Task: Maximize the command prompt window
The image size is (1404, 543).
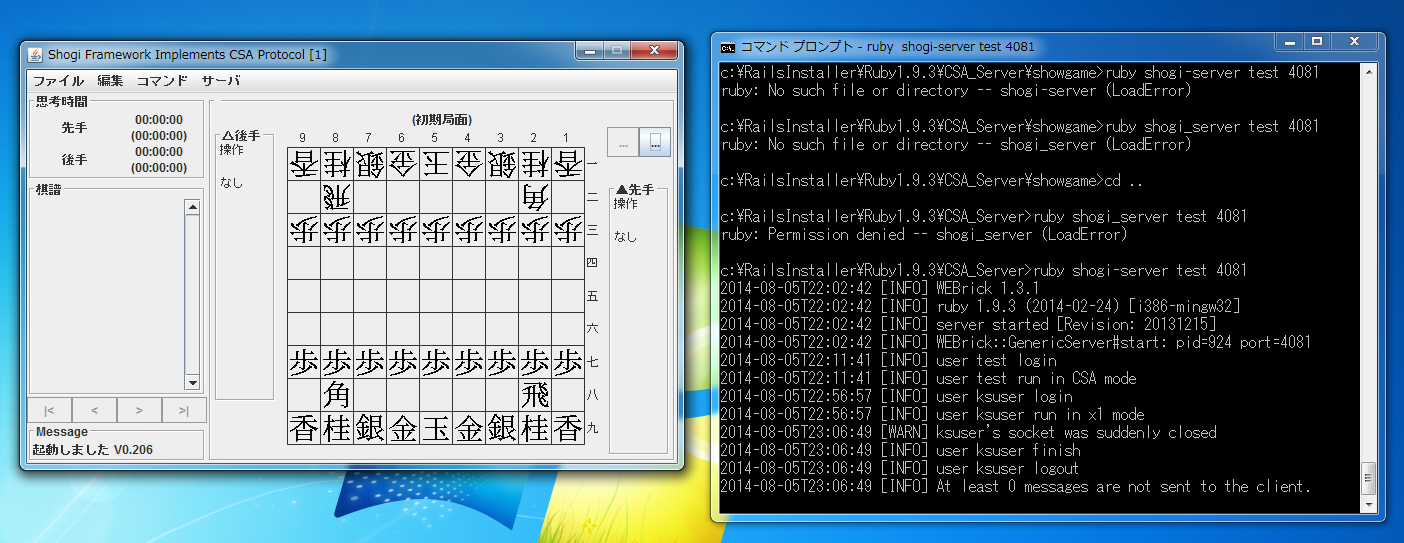Action: click(x=1317, y=42)
